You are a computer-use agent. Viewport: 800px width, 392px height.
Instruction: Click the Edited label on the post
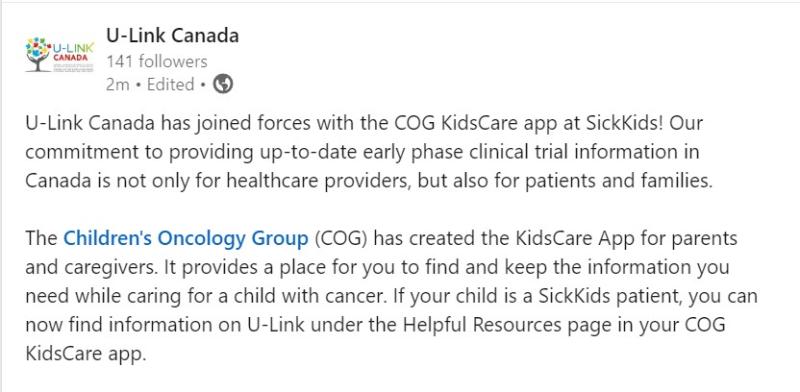[x=170, y=85]
